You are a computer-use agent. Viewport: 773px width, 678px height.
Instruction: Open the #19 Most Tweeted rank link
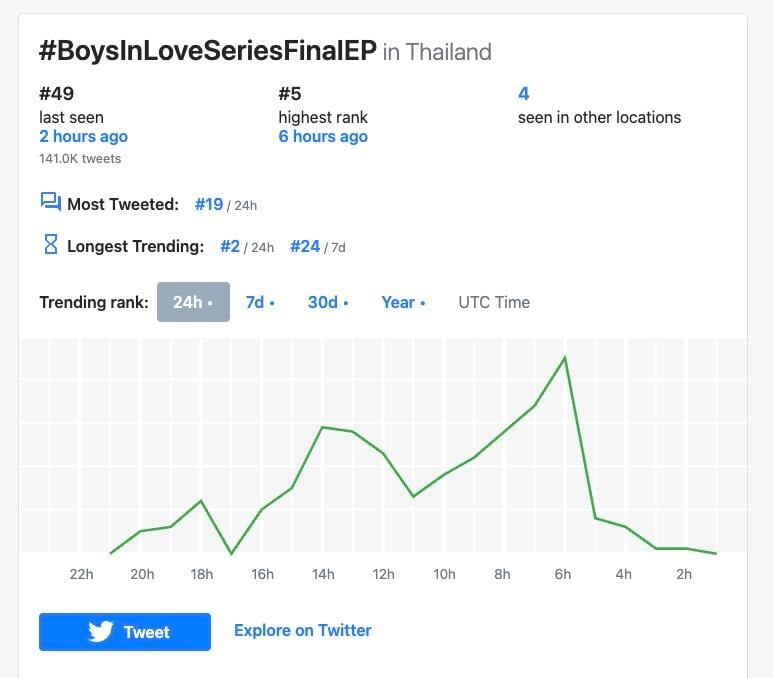209,204
